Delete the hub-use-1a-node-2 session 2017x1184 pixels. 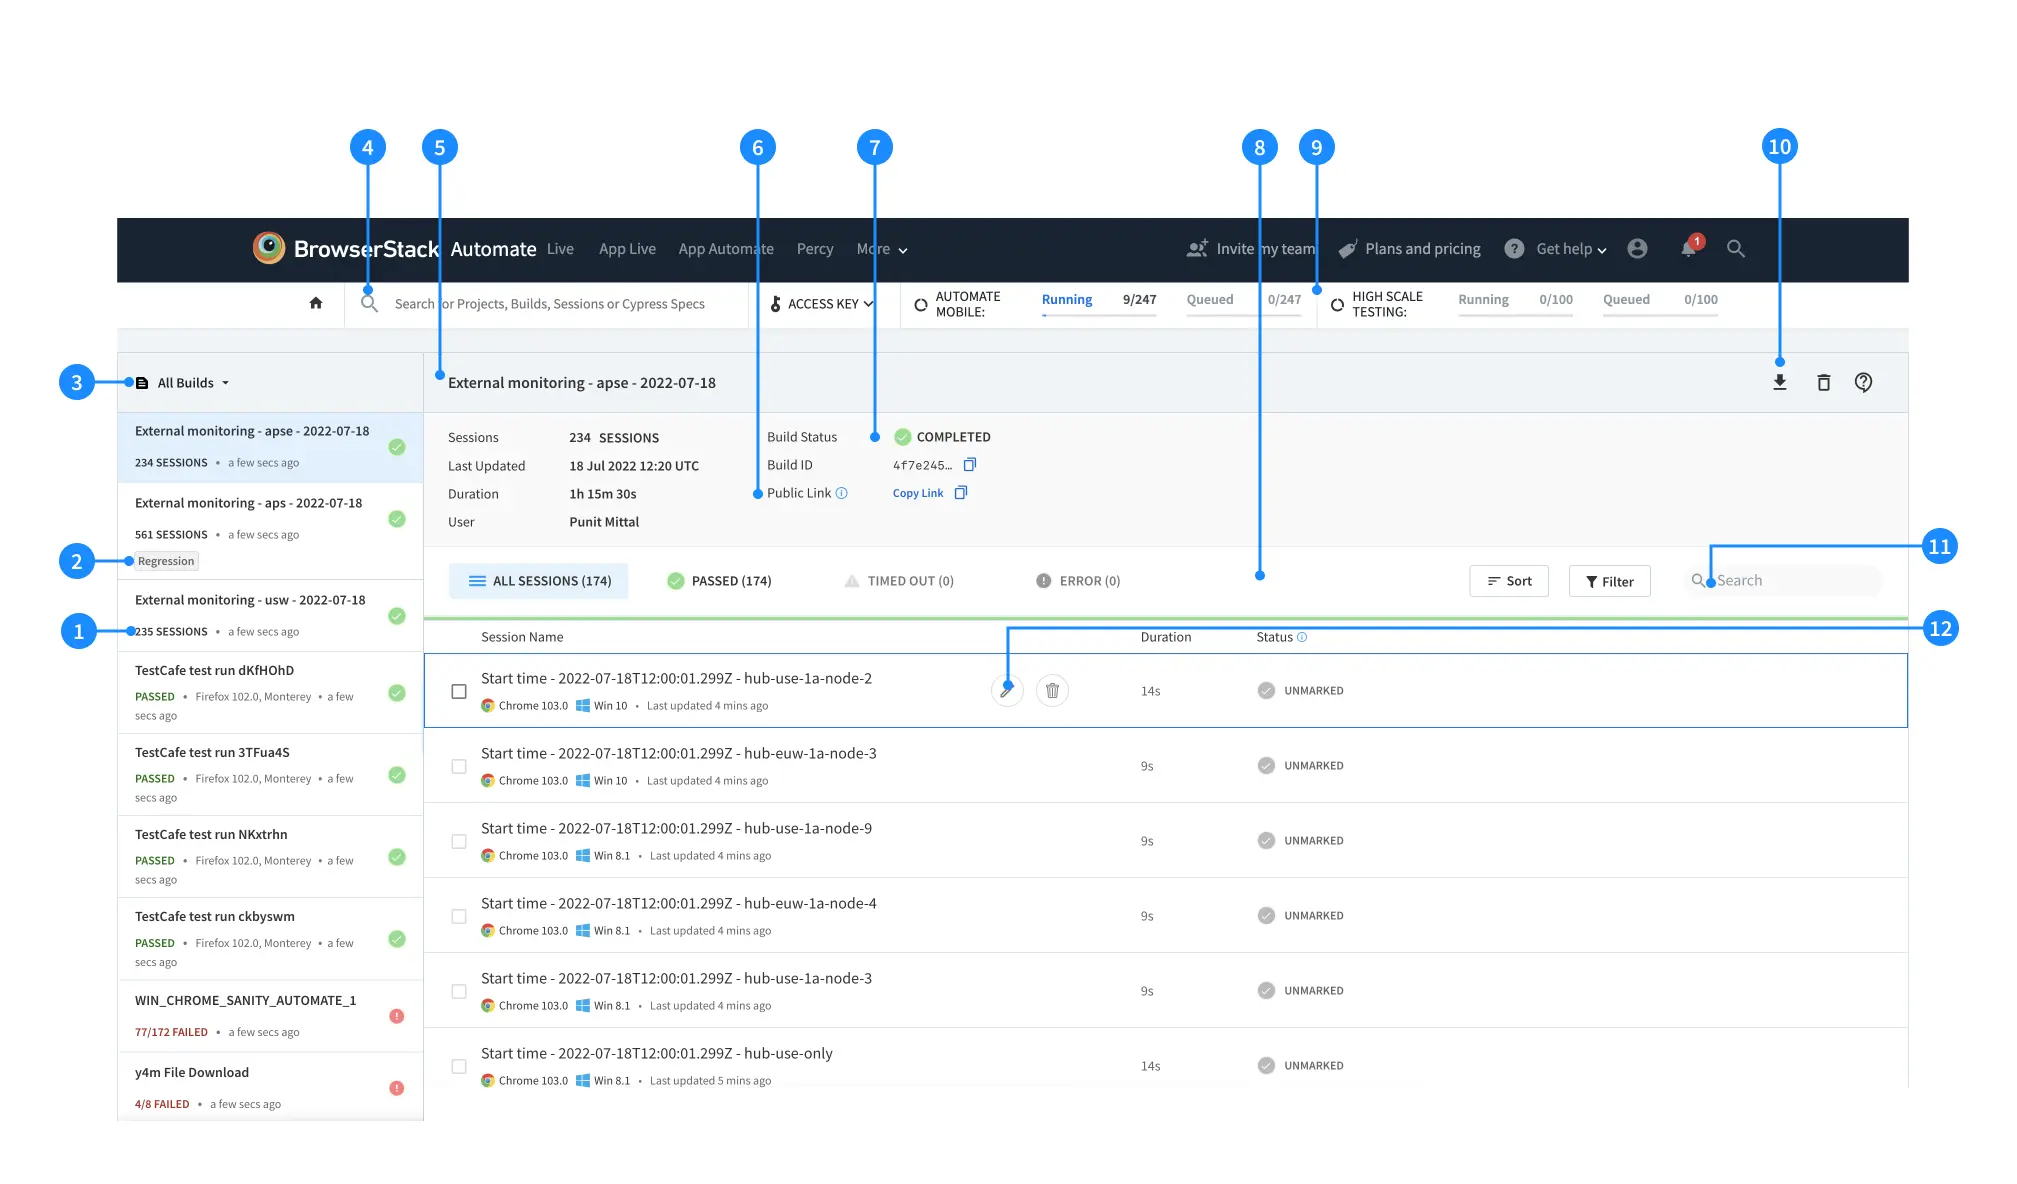point(1052,690)
